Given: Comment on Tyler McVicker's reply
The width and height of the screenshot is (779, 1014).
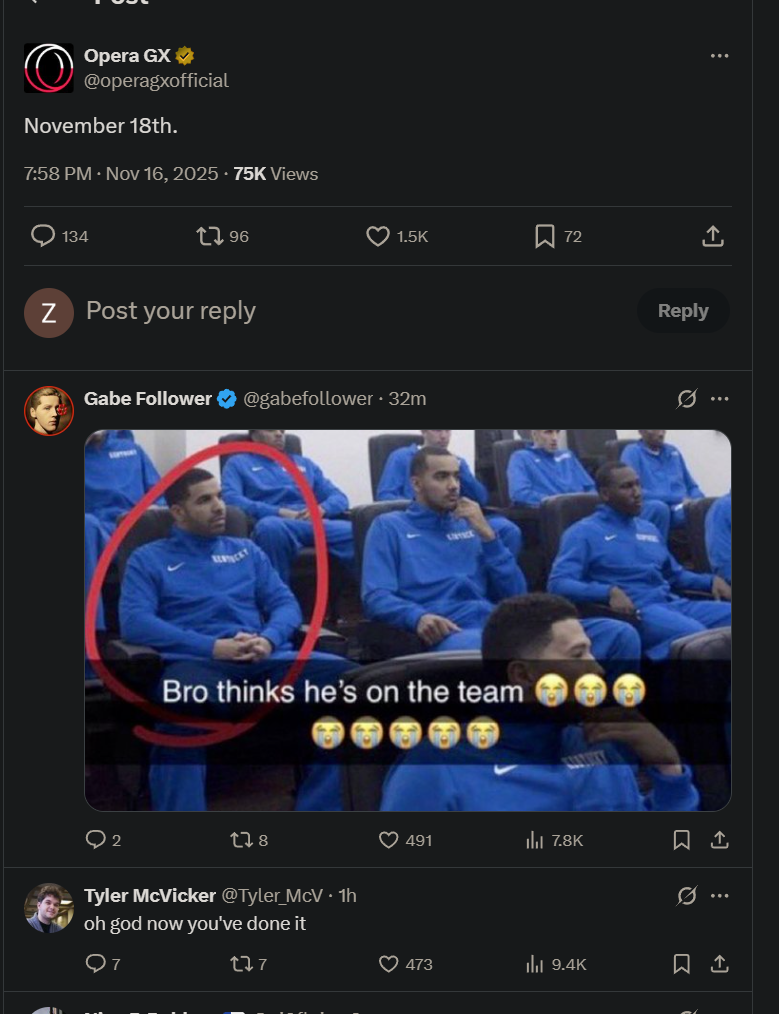Looking at the screenshot, I should tap(96, 964).
